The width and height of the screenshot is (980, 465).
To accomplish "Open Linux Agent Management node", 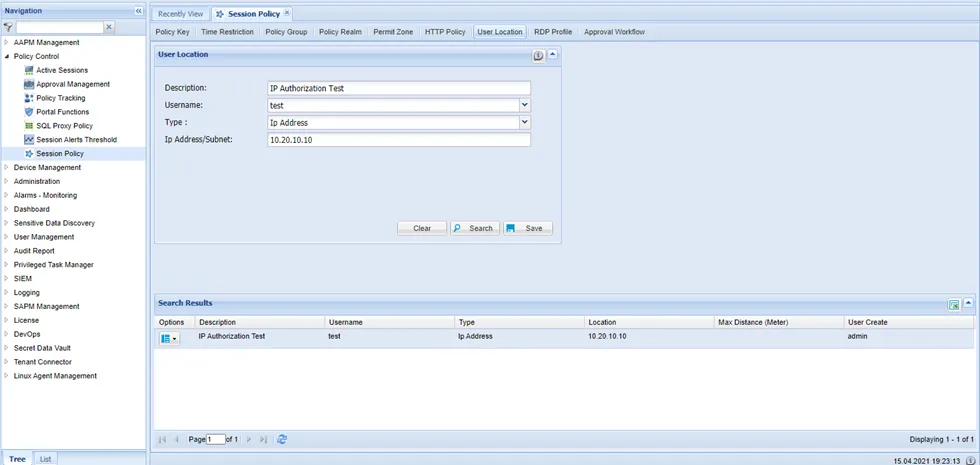I will pyautogui.click(x=55, y=376).
